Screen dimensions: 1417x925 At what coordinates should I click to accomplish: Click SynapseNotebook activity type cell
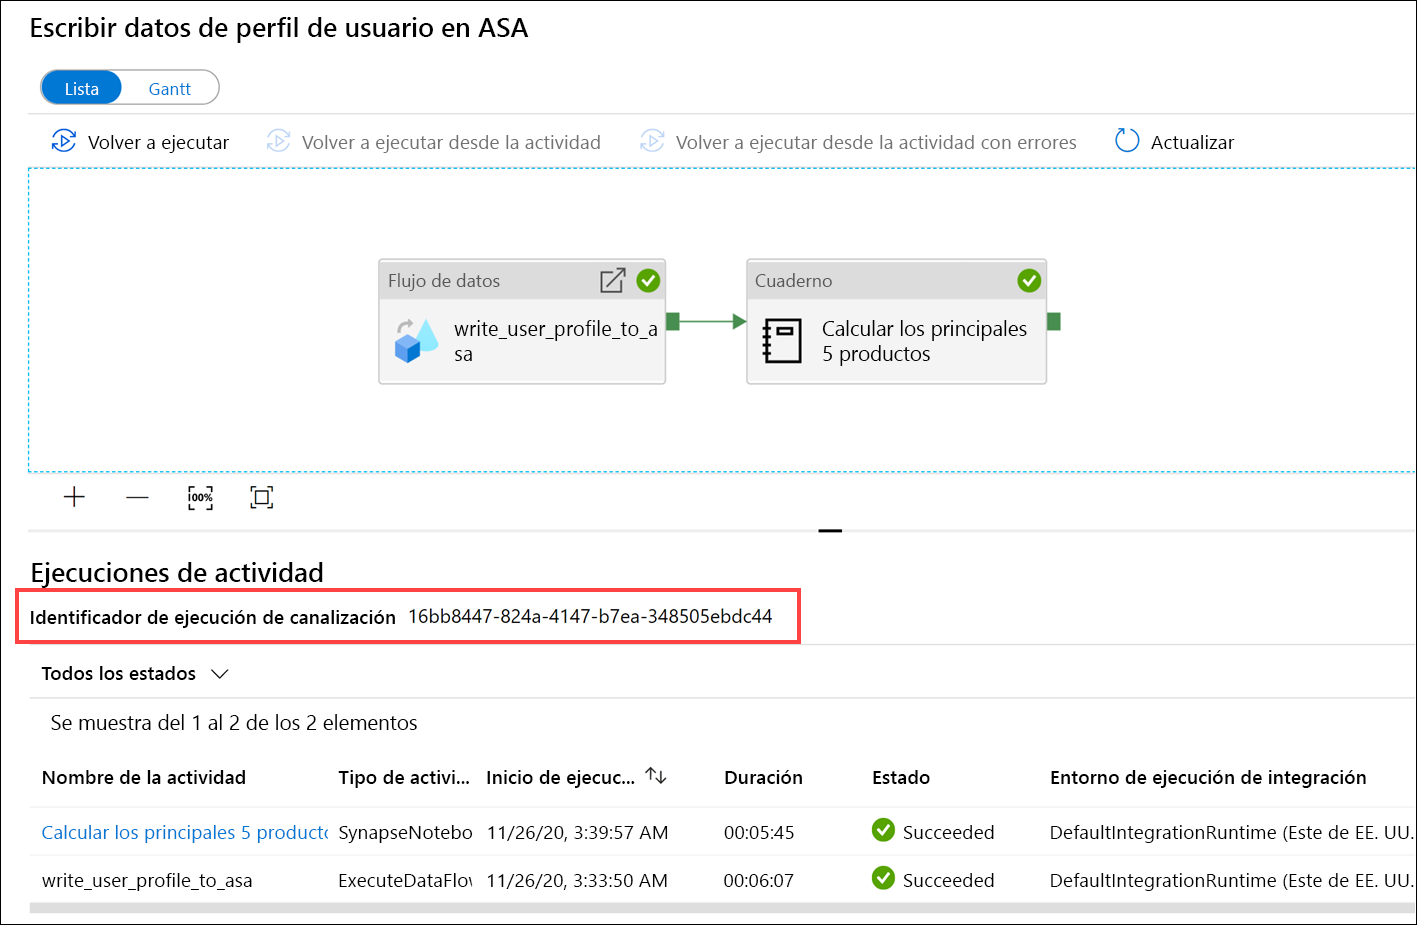[405, 832]
